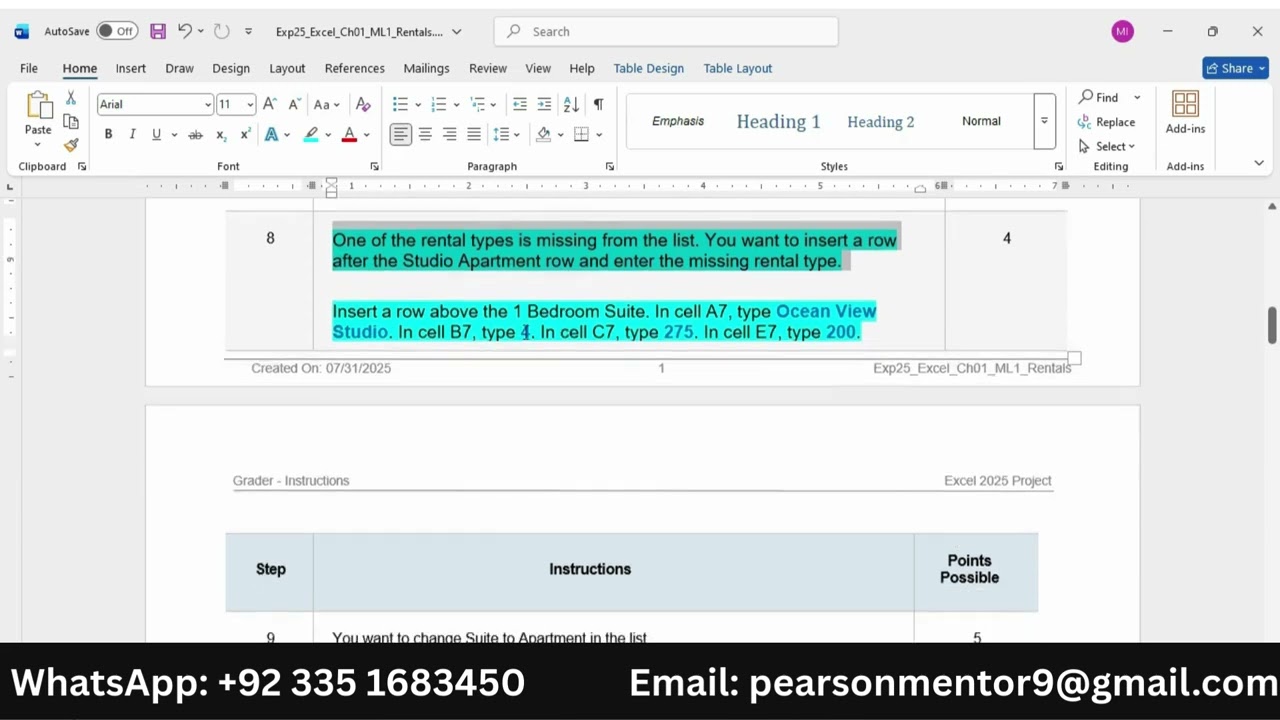
Task: Click the Paste clipboard icon
Action: [38, 105]
